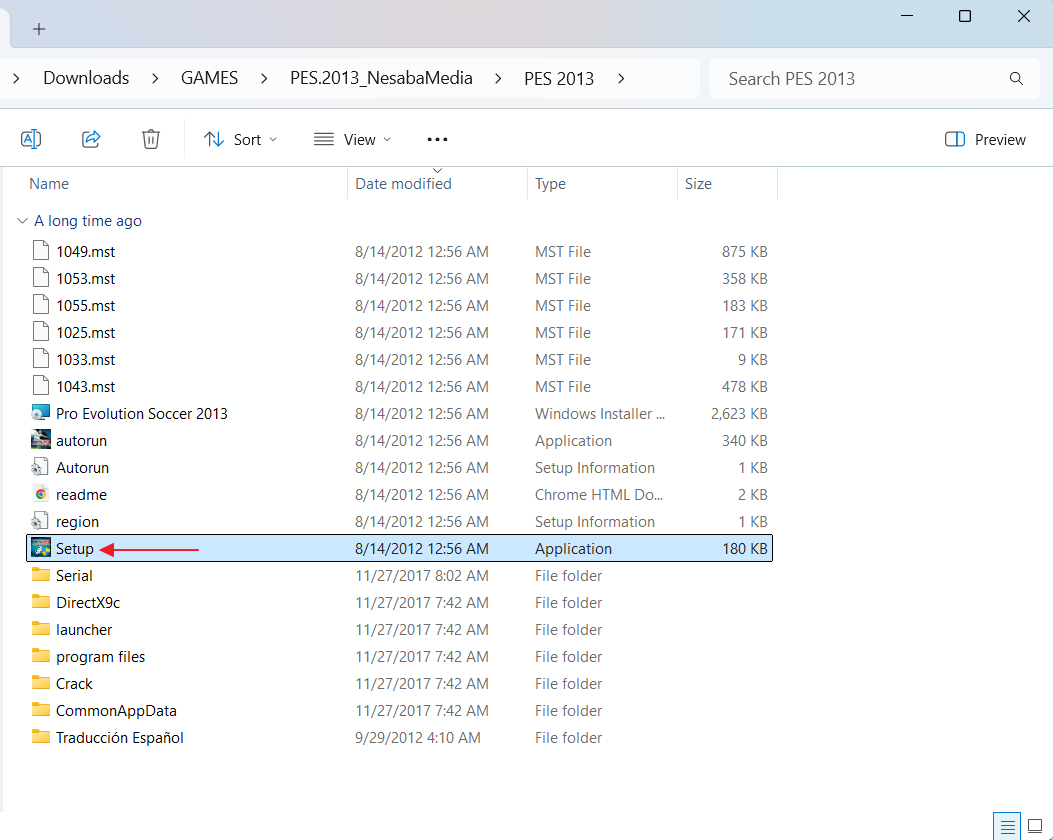Minimize the File Explorer window
The height and width of the screenshot is (840, 1053).
(907, 16)
